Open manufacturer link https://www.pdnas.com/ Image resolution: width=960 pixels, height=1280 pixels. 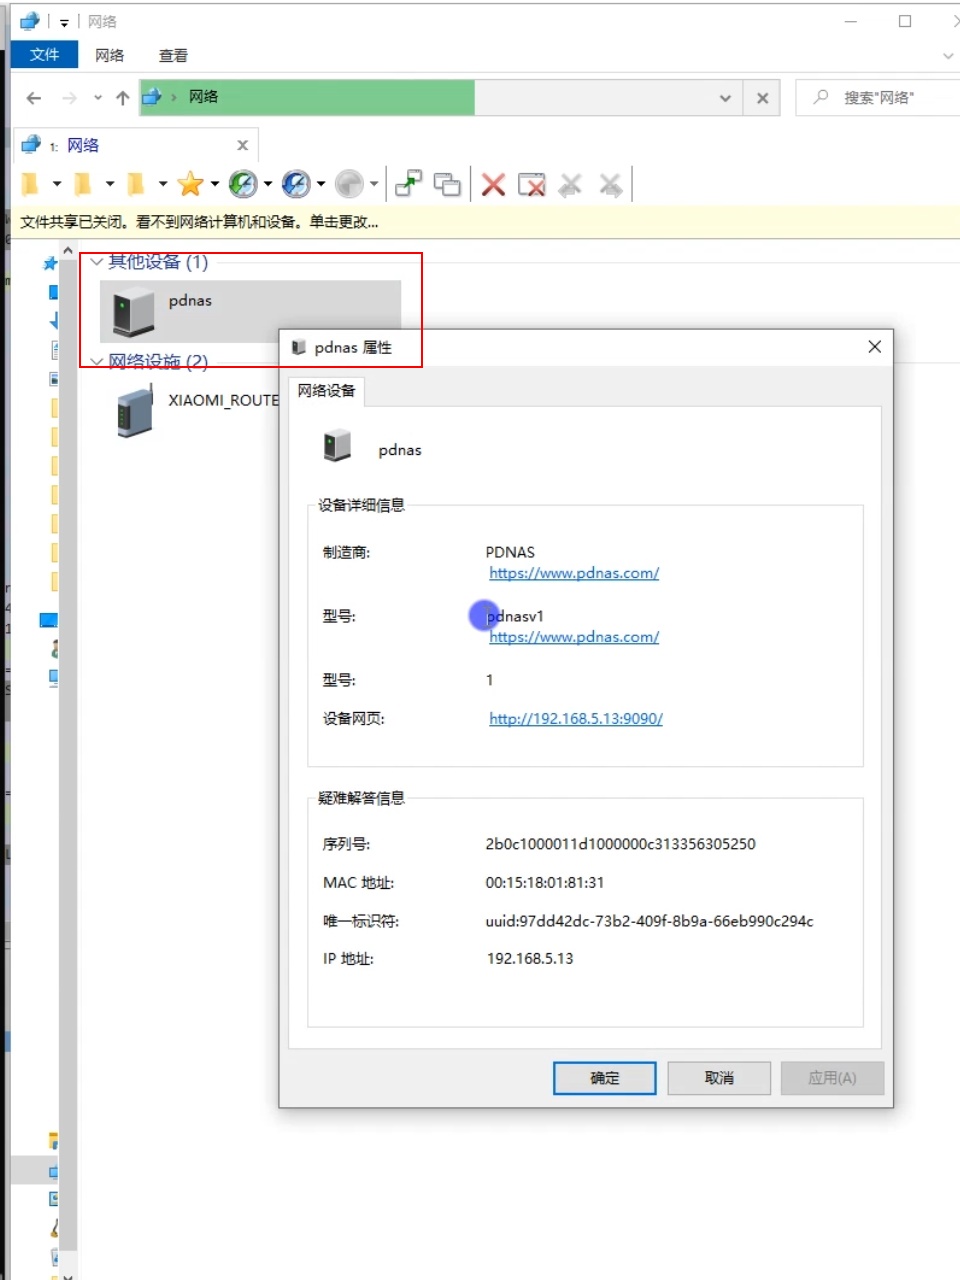[x=574, y=573]
